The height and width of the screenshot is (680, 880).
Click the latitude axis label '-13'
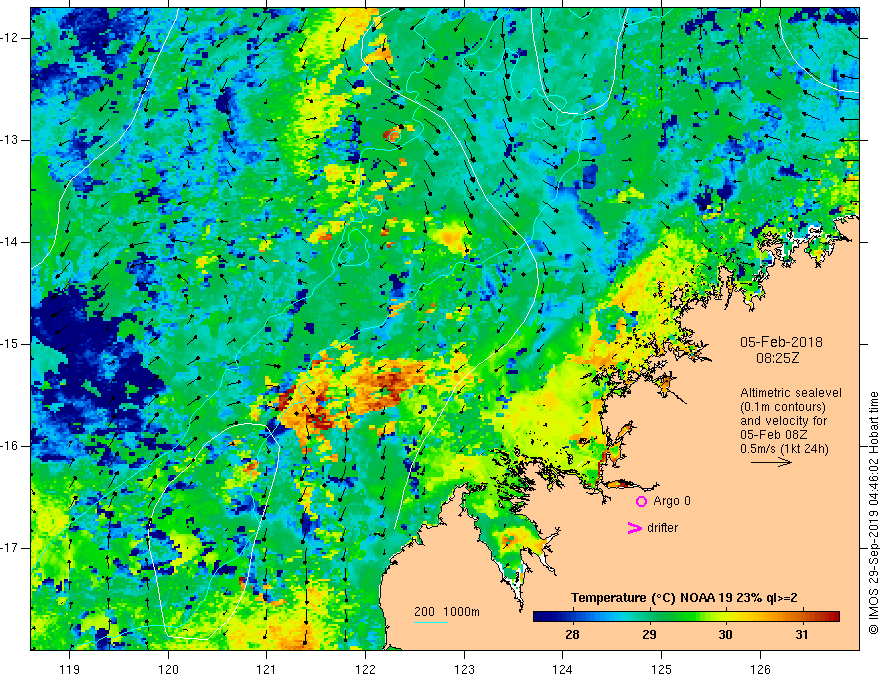[x=10, y=140]
